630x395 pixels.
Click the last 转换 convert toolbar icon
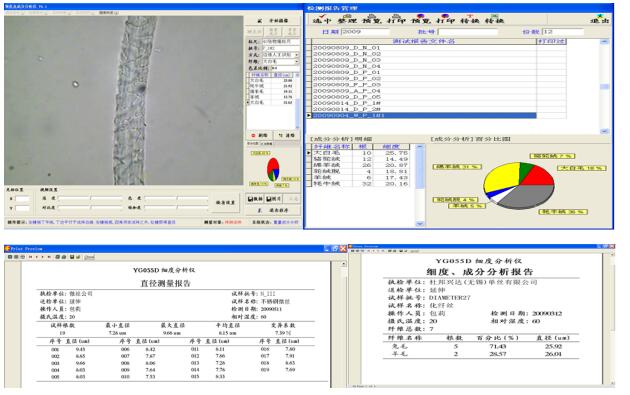(494, 18)
